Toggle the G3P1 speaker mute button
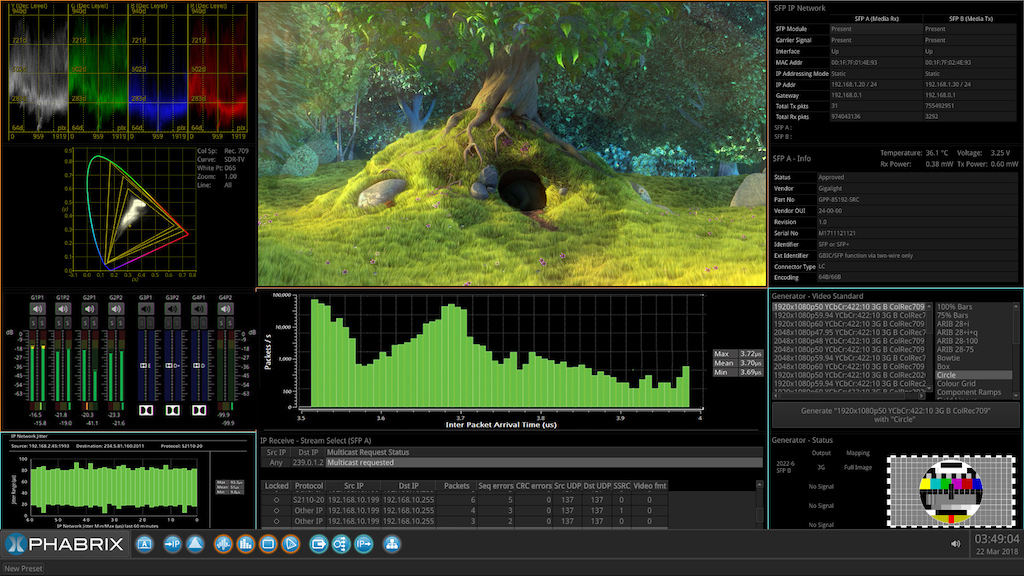1024x576 pixels. 146,309
